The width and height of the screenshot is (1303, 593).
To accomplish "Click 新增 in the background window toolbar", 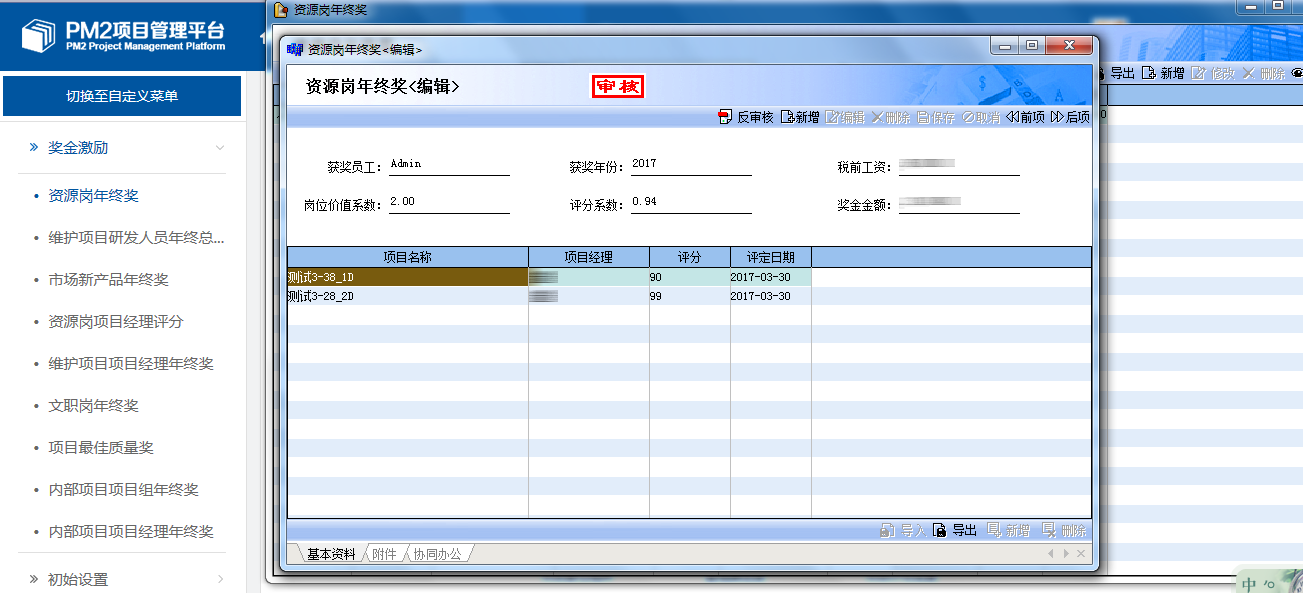I will tap(1164, 73).
